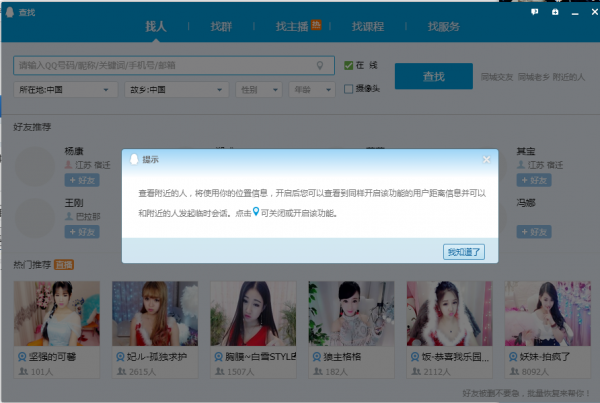This screenshot has width=600, height=403.
Task: Click the 附近的人 link
Action: [x=569, y=76]
